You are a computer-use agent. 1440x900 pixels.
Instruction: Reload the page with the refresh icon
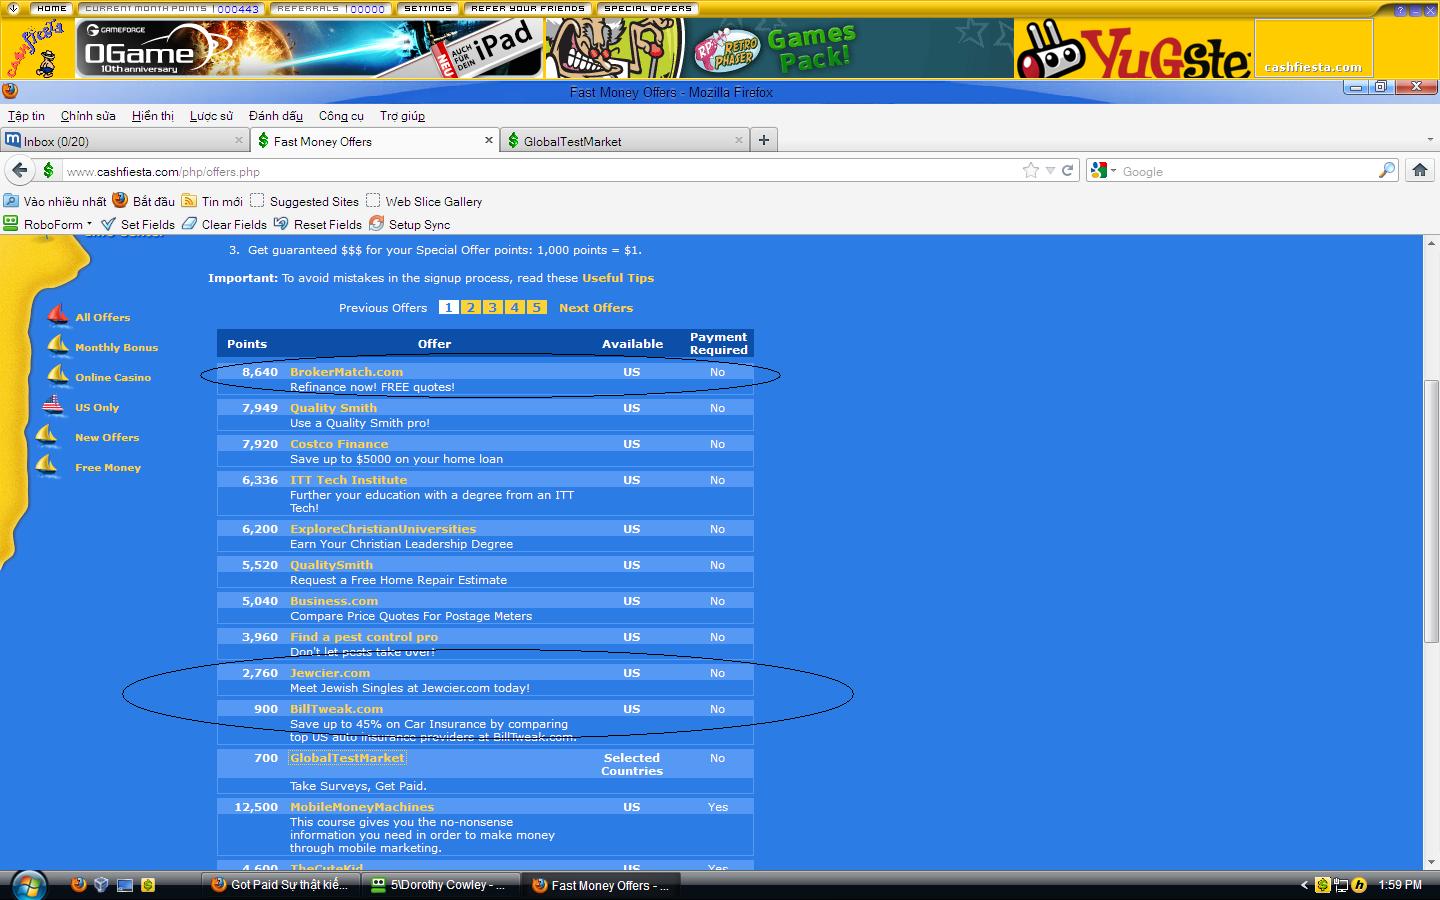click(1067, 171)
